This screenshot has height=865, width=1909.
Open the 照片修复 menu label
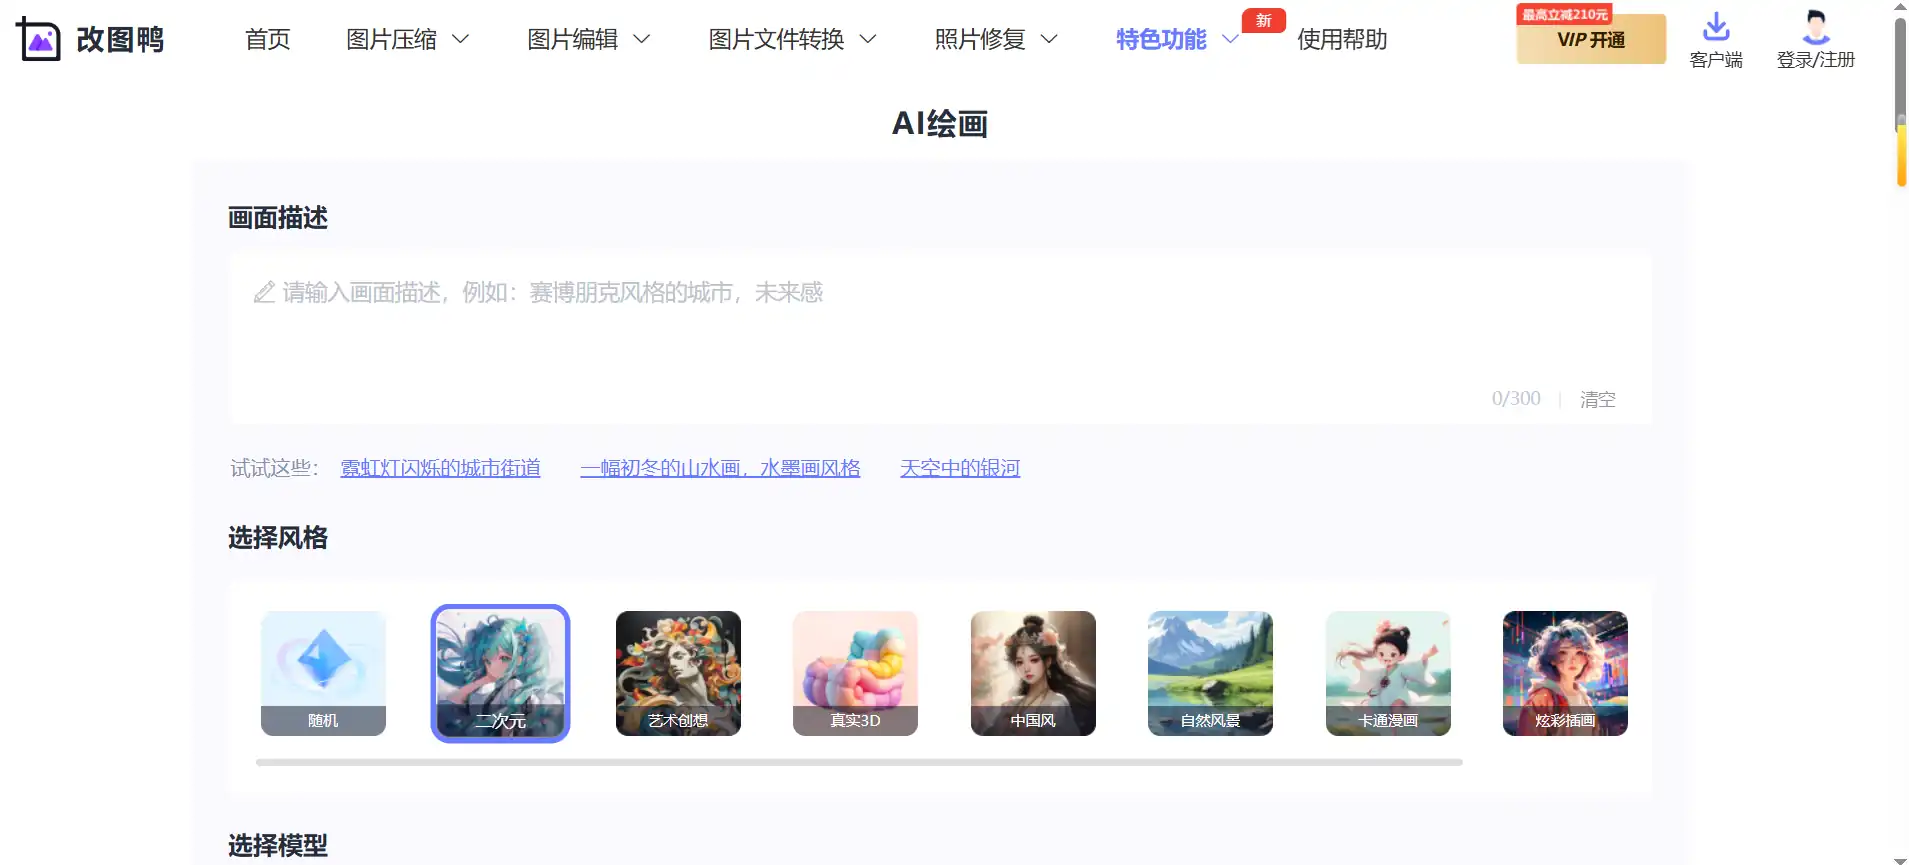coord(980,39)
